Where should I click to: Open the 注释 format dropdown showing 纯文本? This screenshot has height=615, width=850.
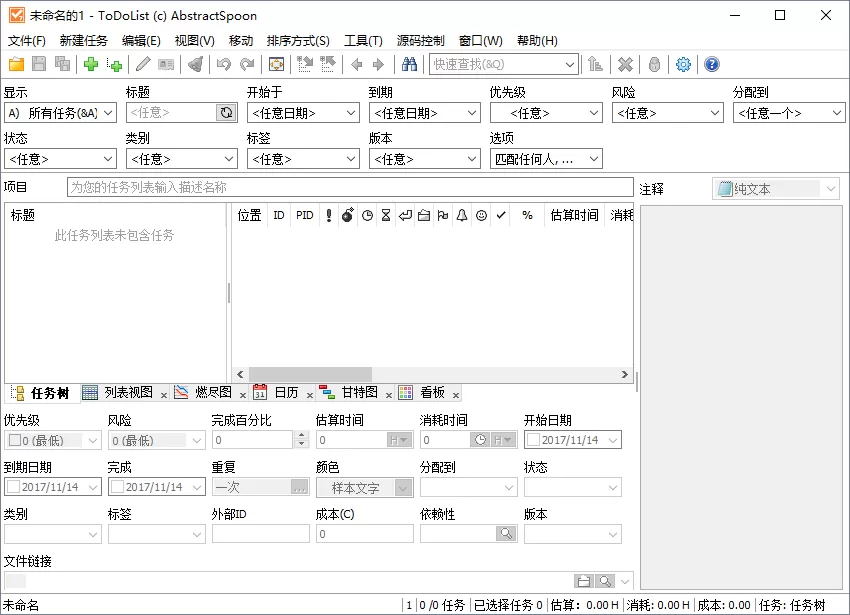click(x=830, y=189)
